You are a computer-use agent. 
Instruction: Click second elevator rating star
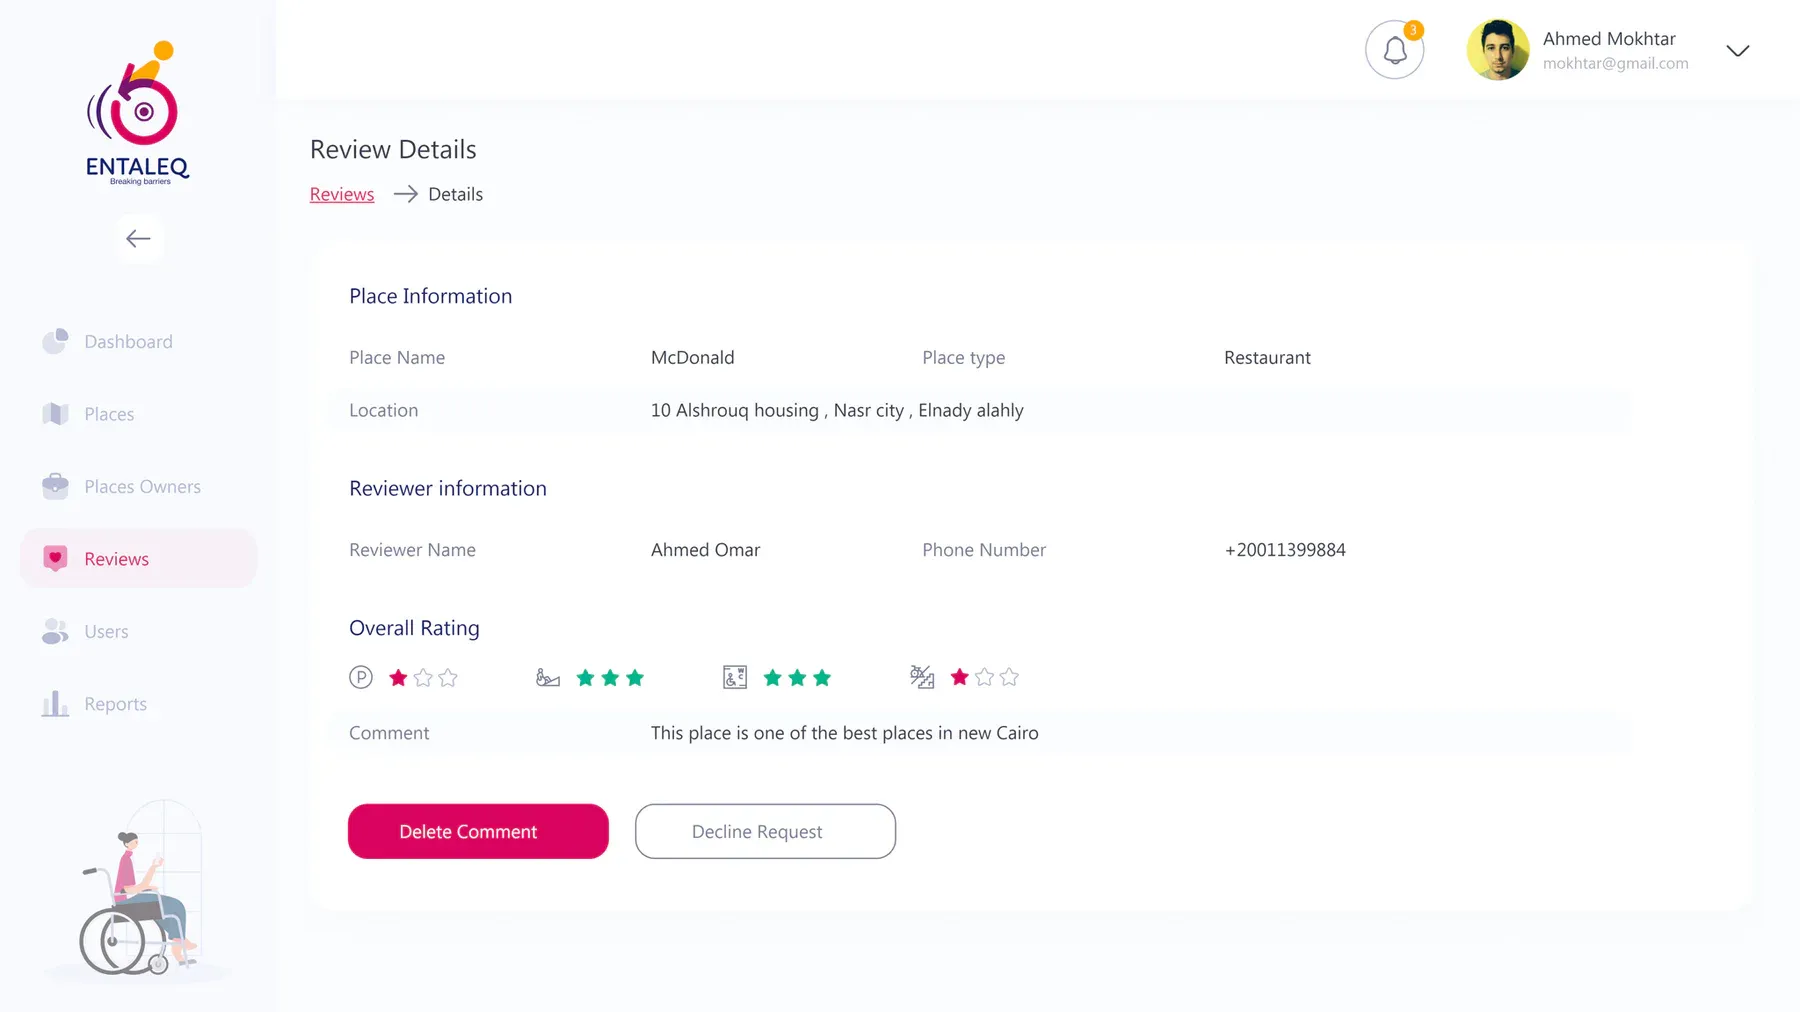pos(797,678)
